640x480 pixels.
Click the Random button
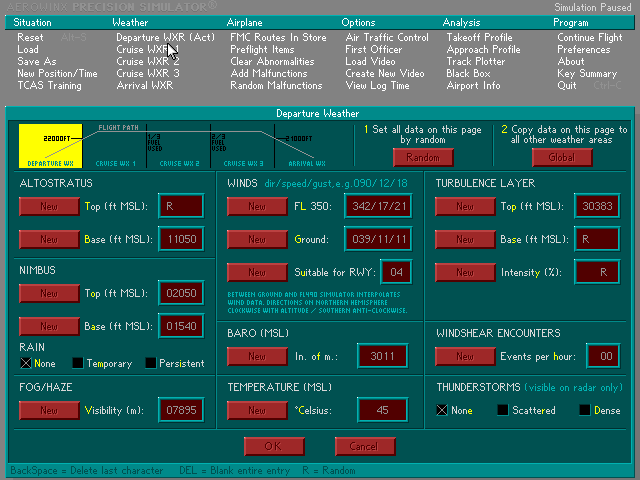click(x=423, y=158)
